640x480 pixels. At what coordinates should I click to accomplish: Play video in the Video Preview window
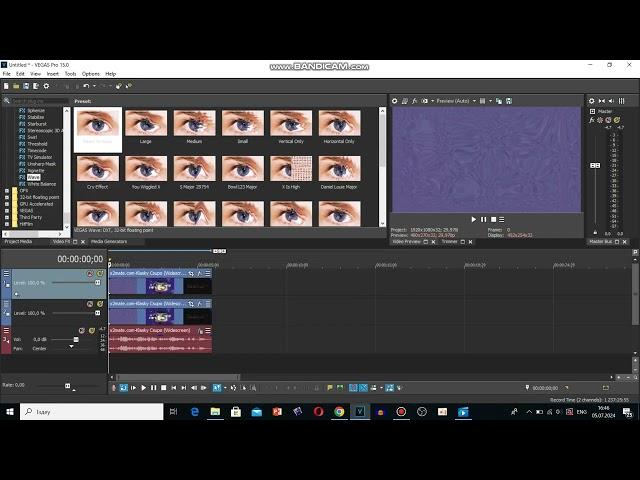tap(473, 220)
